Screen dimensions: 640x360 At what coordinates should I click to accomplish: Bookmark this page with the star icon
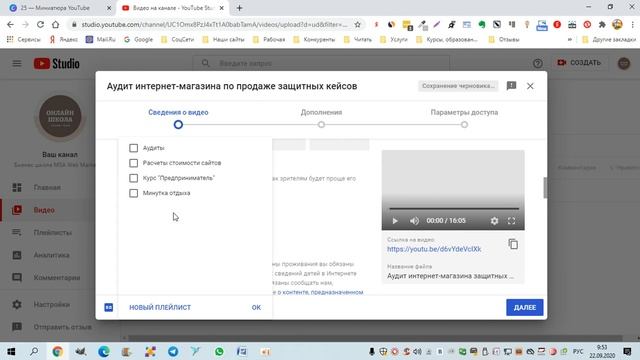358,24
